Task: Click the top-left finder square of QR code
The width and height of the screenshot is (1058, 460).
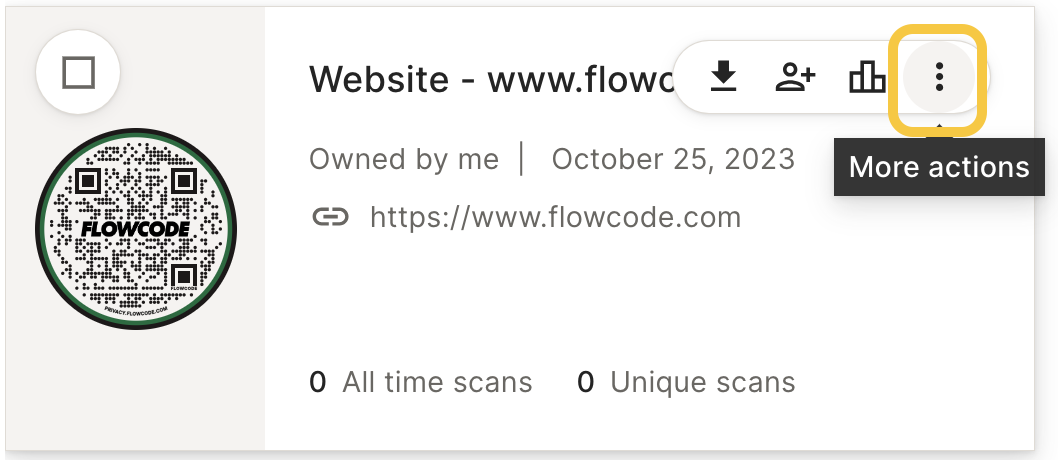Action: pyautogui.click(x=88, y=181)
